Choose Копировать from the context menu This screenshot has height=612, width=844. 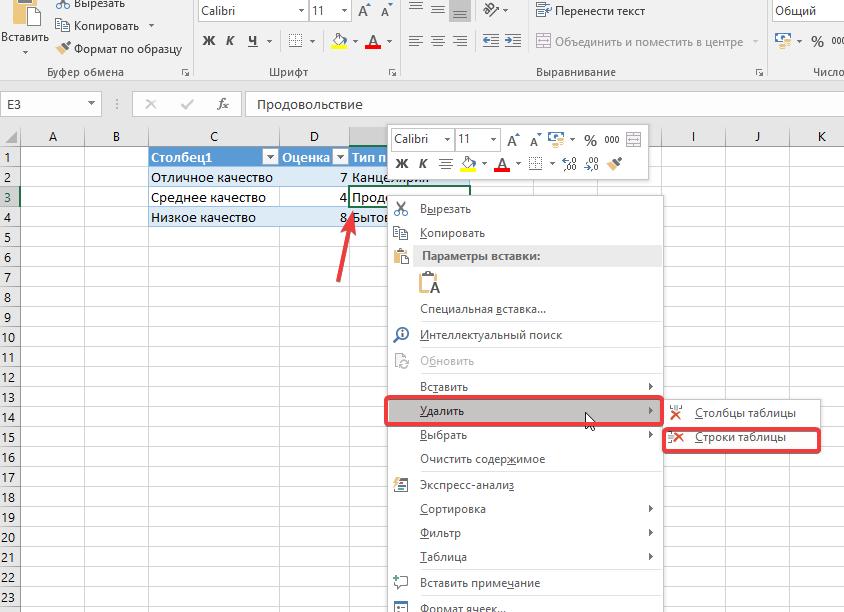525,233
